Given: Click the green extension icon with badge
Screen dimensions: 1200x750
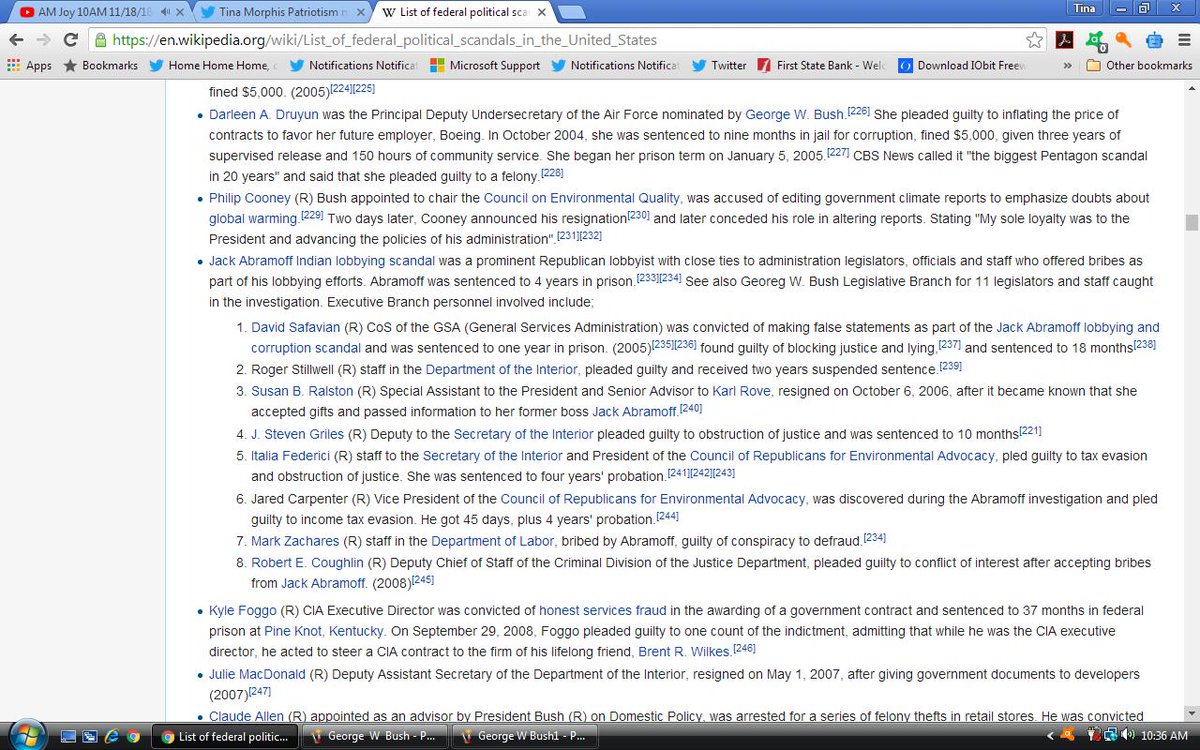Looking at the screenshot, I should (x=1097, y=41).
